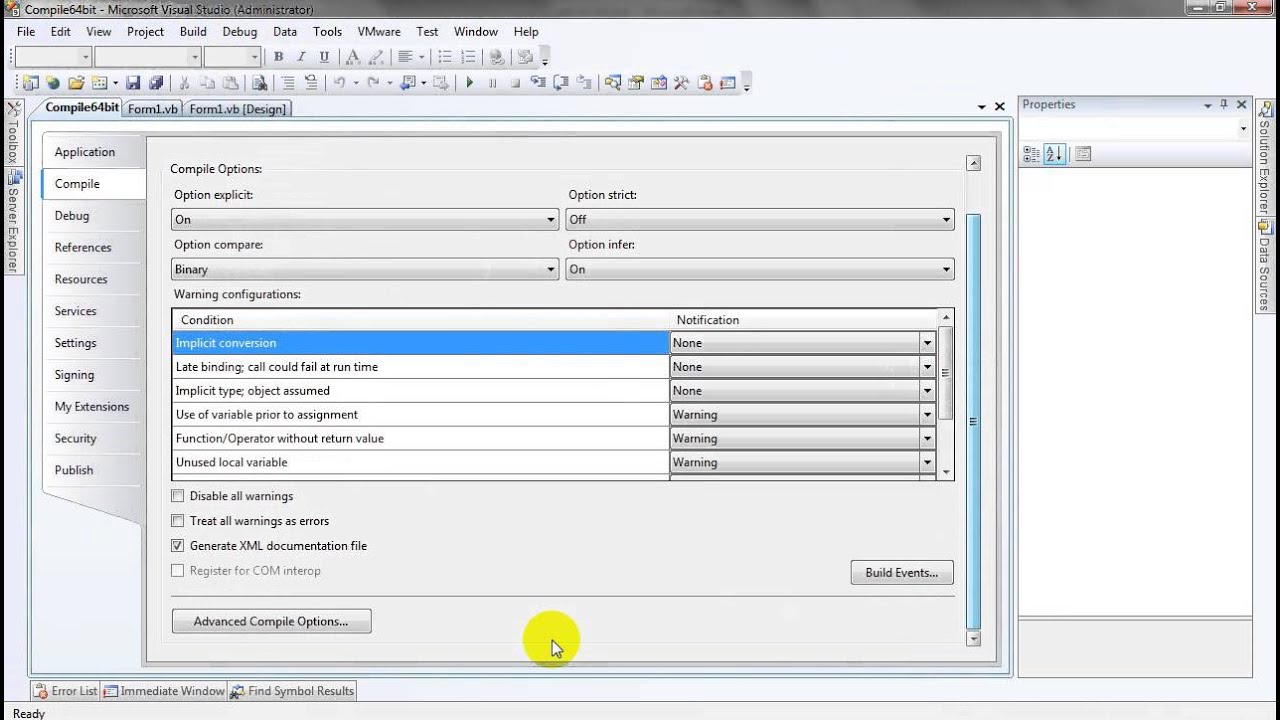Open Use of variable prior to assignment dropdown
The height and width of the screenshot is (720, 1280).
tap(927, 414)
